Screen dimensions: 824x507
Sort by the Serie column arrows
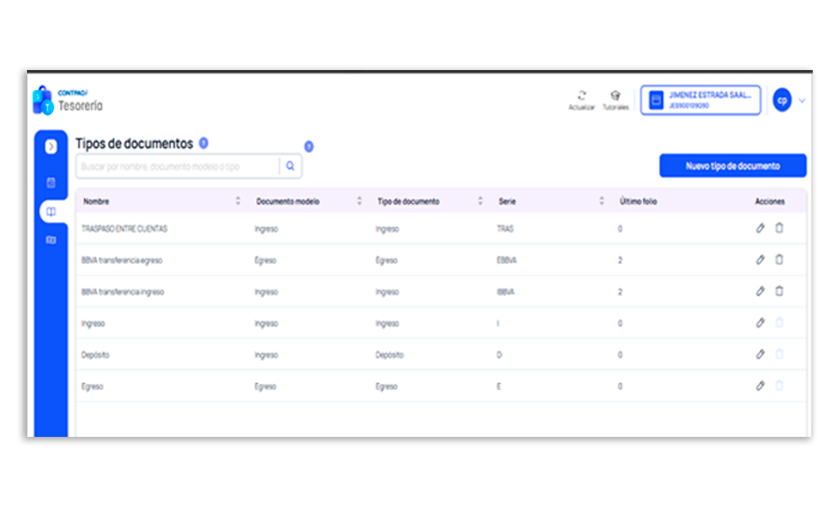[602, 201]
